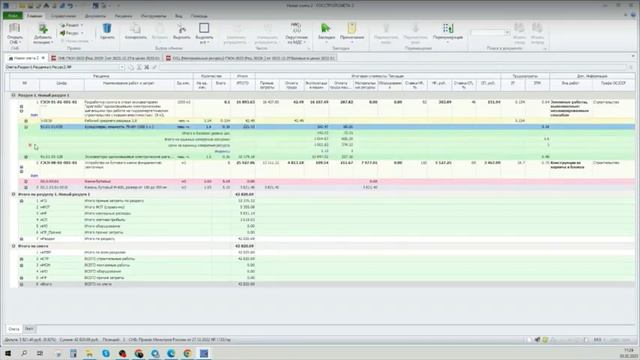Select the Смета sheet tab at bottom

[x=14, y=329]
